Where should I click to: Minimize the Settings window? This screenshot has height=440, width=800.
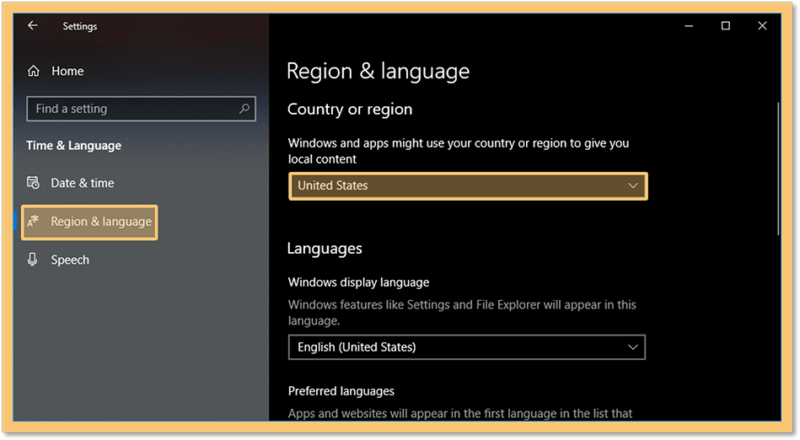[689, 26]
